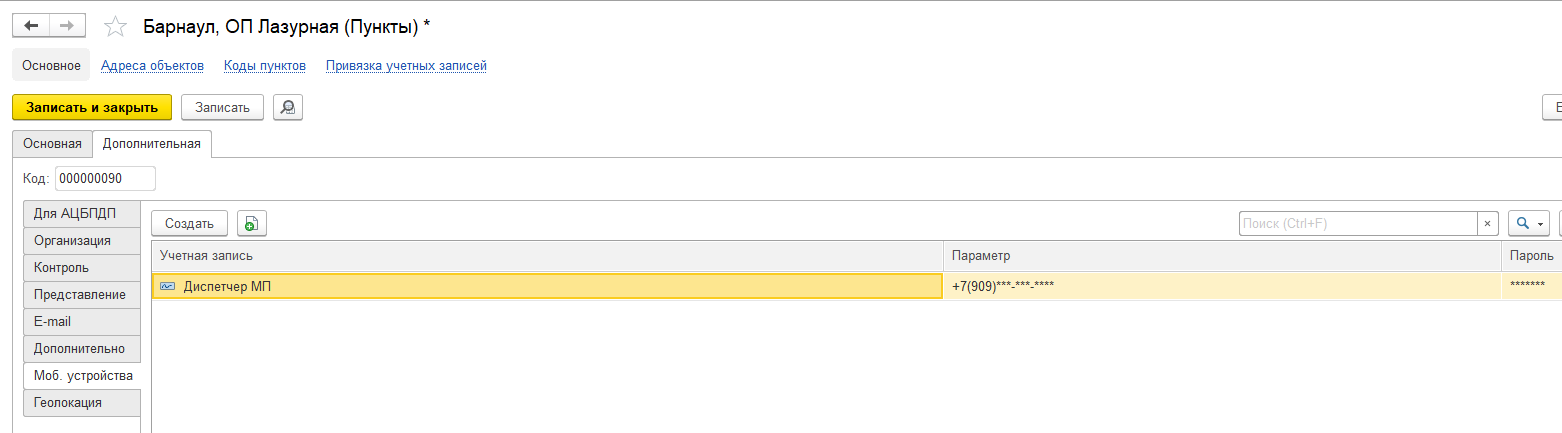
Task: Open the Геолокация side tab
Action: 67,403
